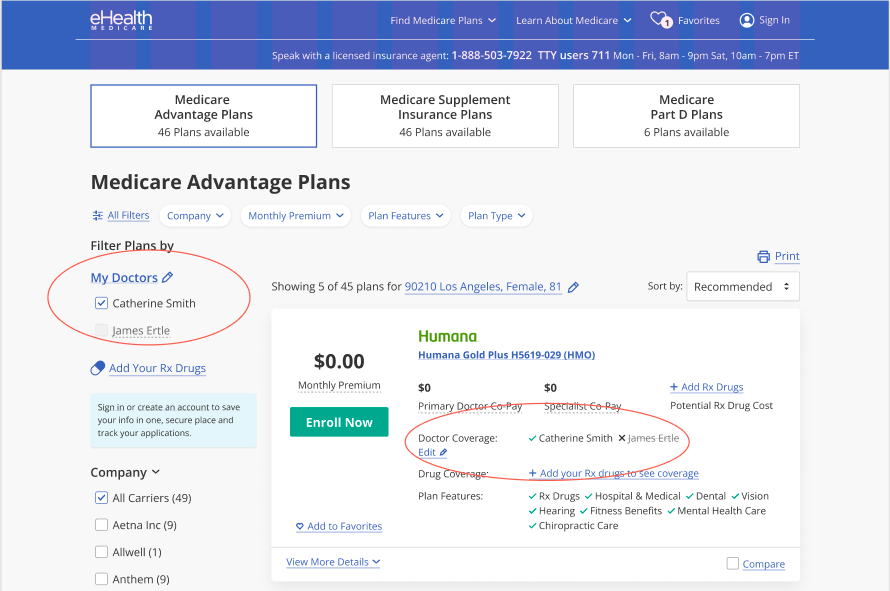Expand View More Details
The width and height of the screenshot is (890, 591).
tap(333, 562)
